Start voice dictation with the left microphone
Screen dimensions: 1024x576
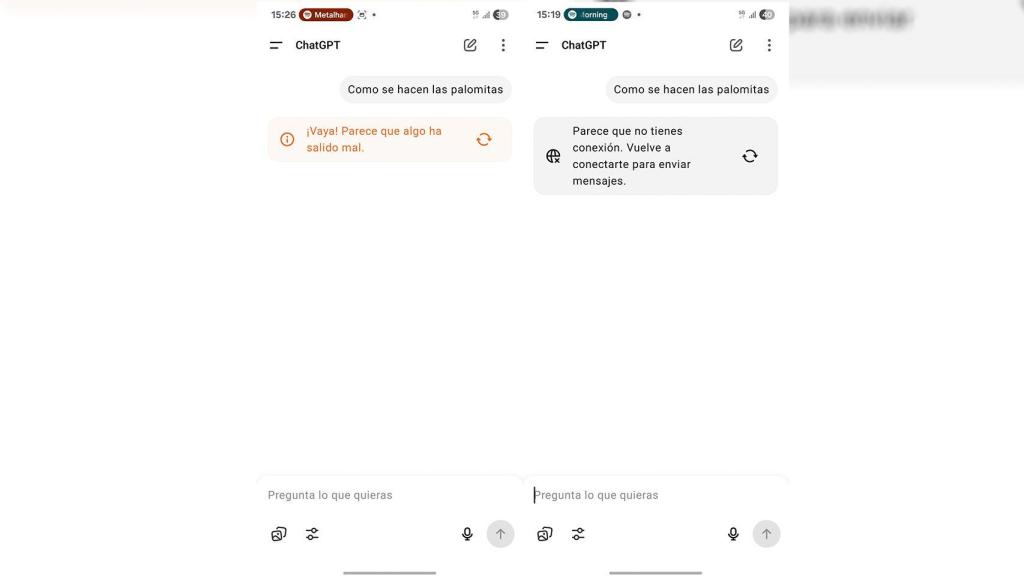tap(467, 534)
